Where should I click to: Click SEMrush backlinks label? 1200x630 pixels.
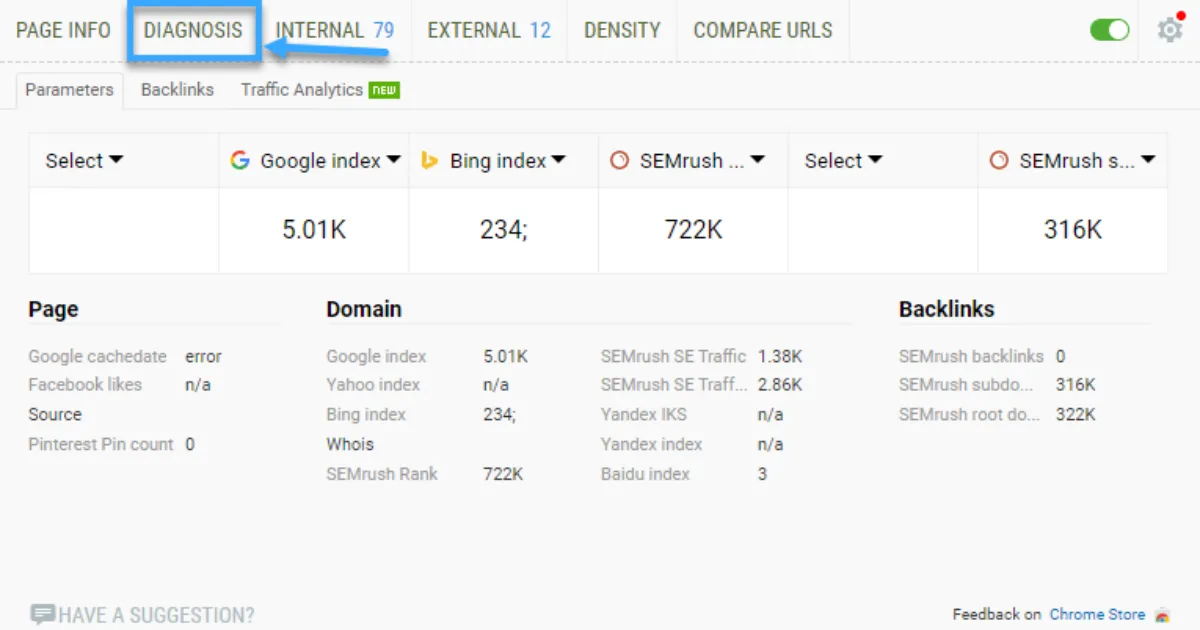pyautogui.click(x=971, y=356)
